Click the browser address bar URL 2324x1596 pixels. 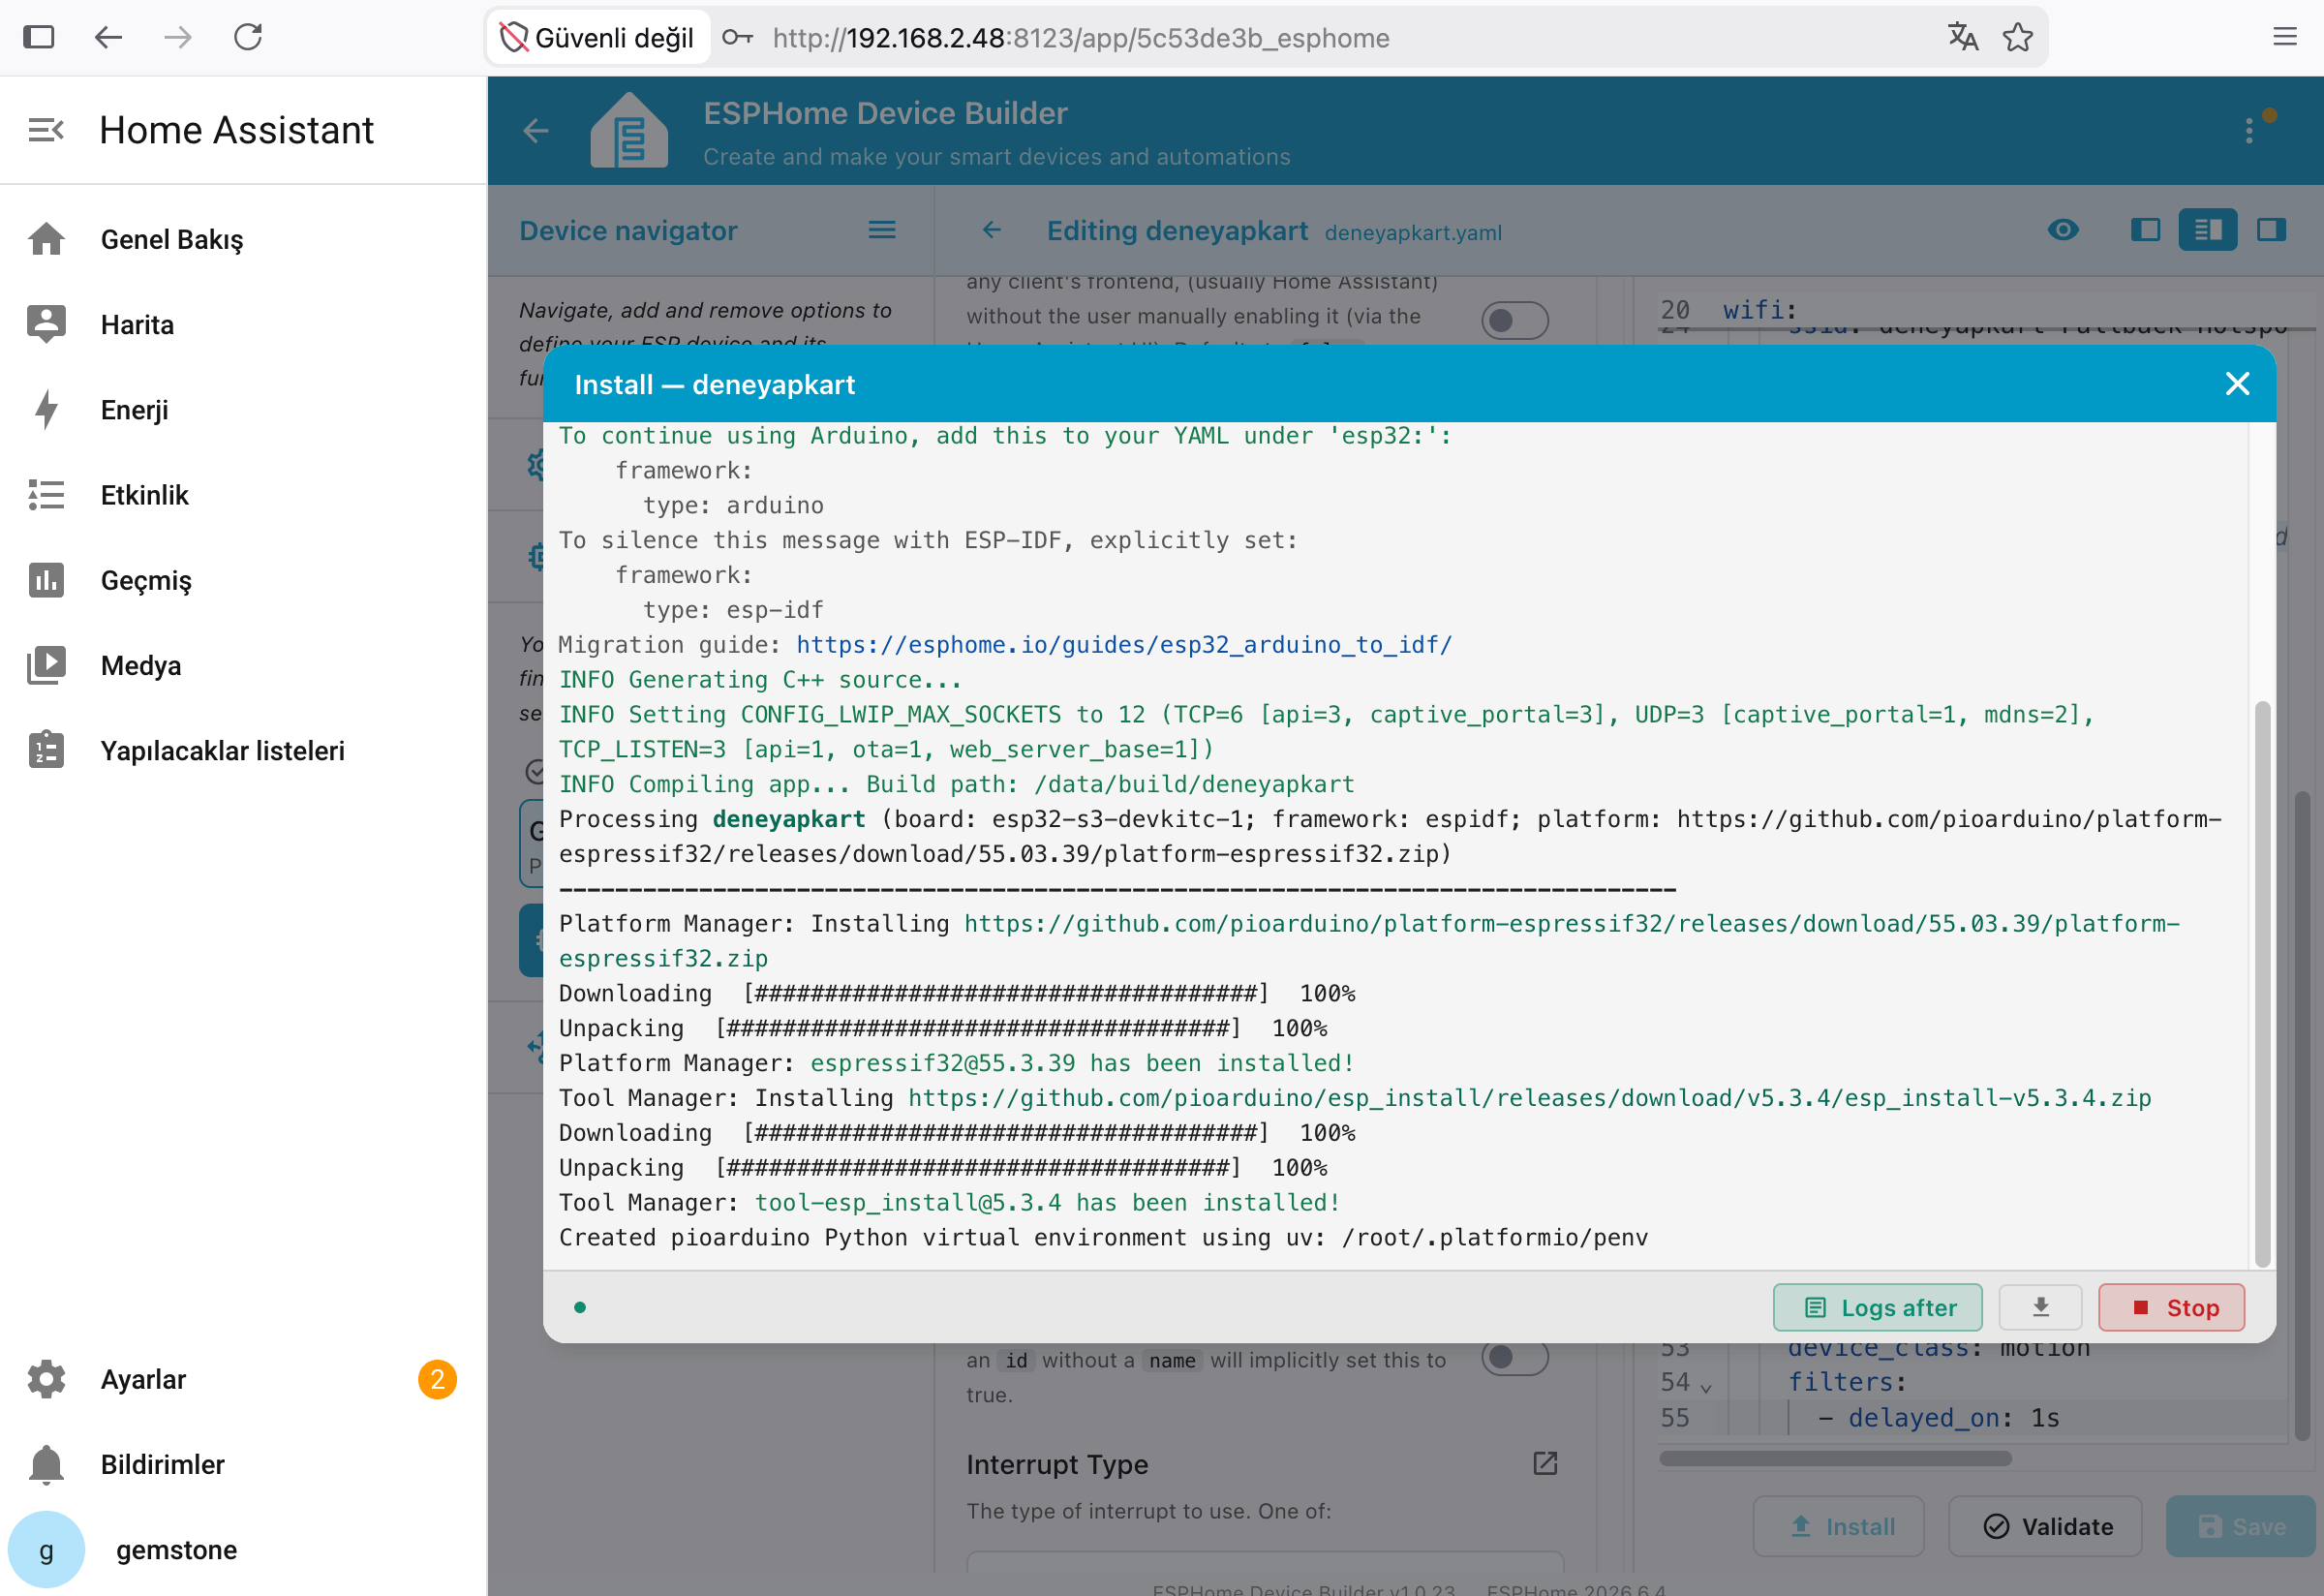click(x=1081, y=38)
